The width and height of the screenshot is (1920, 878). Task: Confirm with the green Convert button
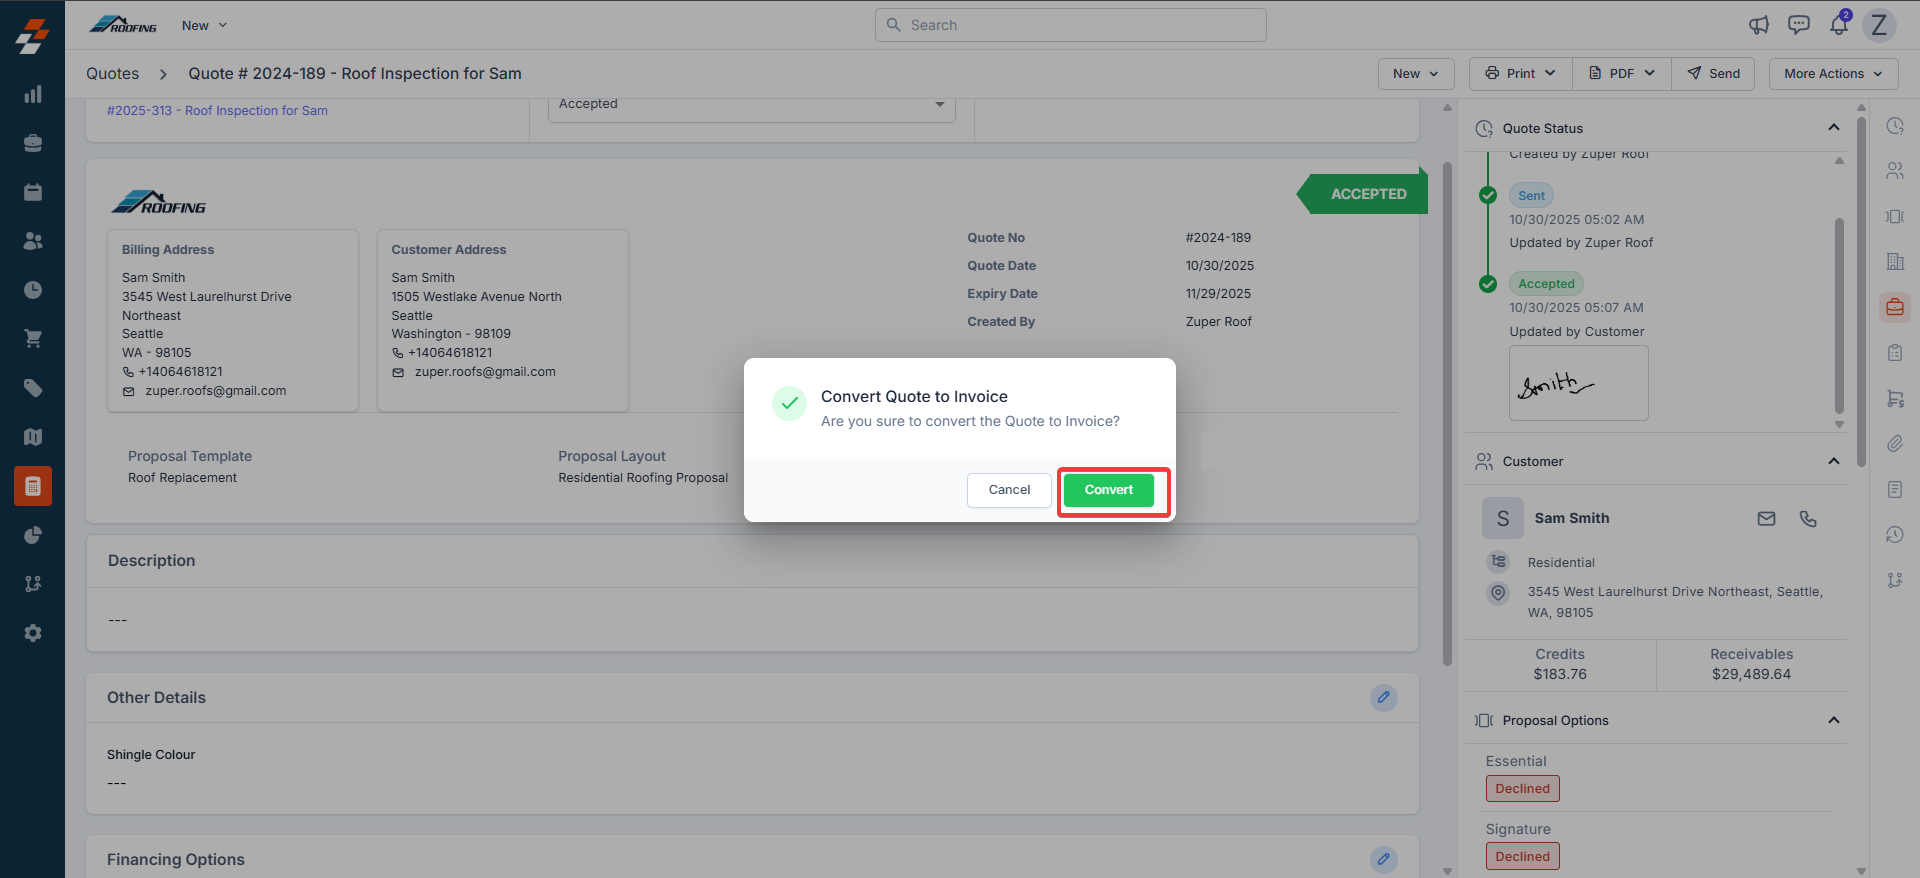pyautogui.click(x=1108, y=490)
